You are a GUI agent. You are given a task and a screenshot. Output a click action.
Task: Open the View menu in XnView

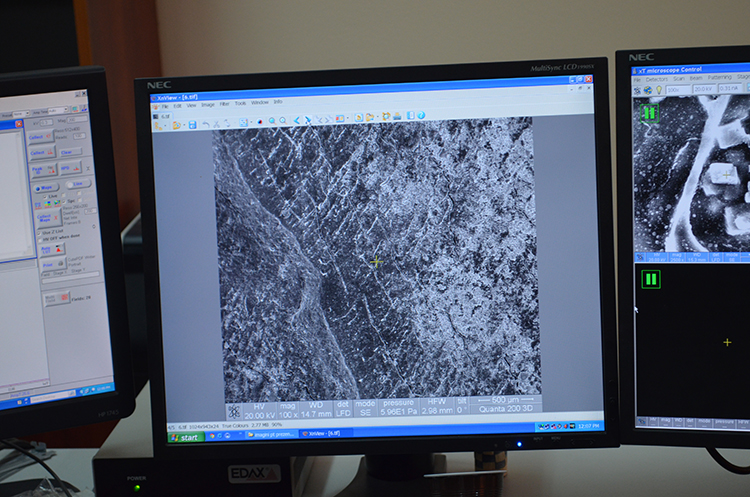click(x=191, y=105)
